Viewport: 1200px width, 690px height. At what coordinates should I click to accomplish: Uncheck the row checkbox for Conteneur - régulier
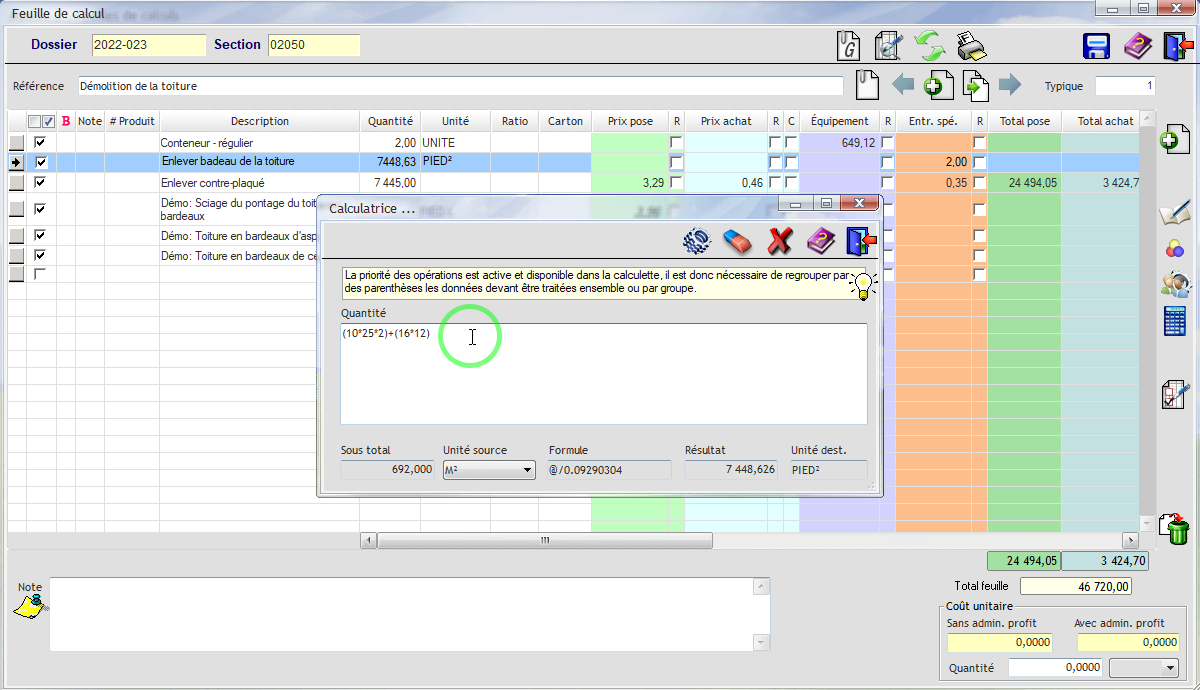pos(40,143)
